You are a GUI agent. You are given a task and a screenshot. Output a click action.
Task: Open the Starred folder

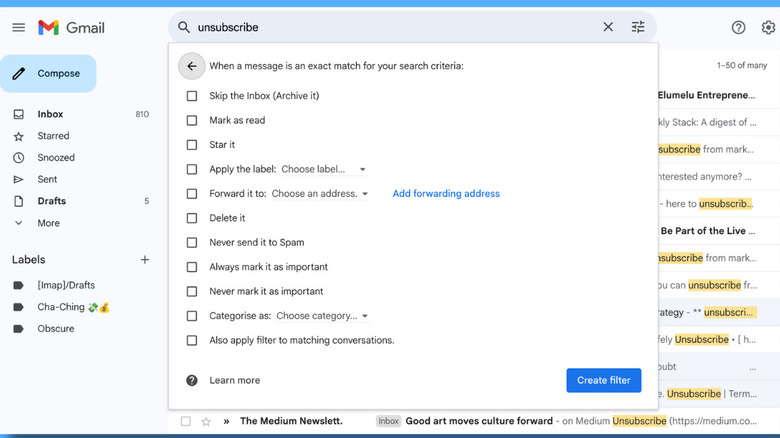[x=53, y=136]
